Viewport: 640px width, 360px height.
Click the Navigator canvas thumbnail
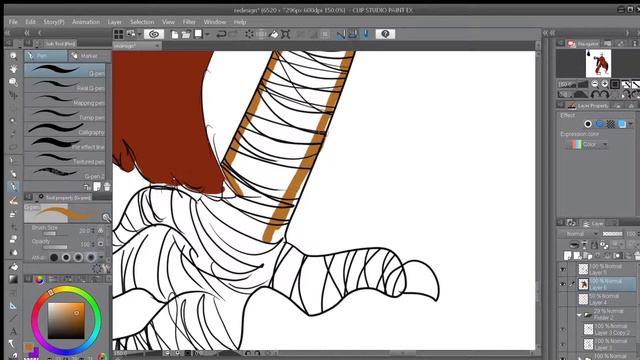598,63
